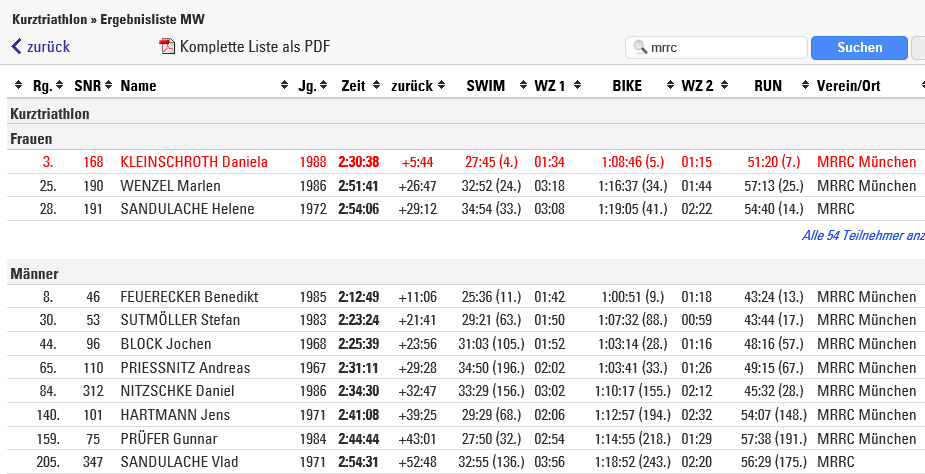Sort results by RUN time header

pos(768,86)
